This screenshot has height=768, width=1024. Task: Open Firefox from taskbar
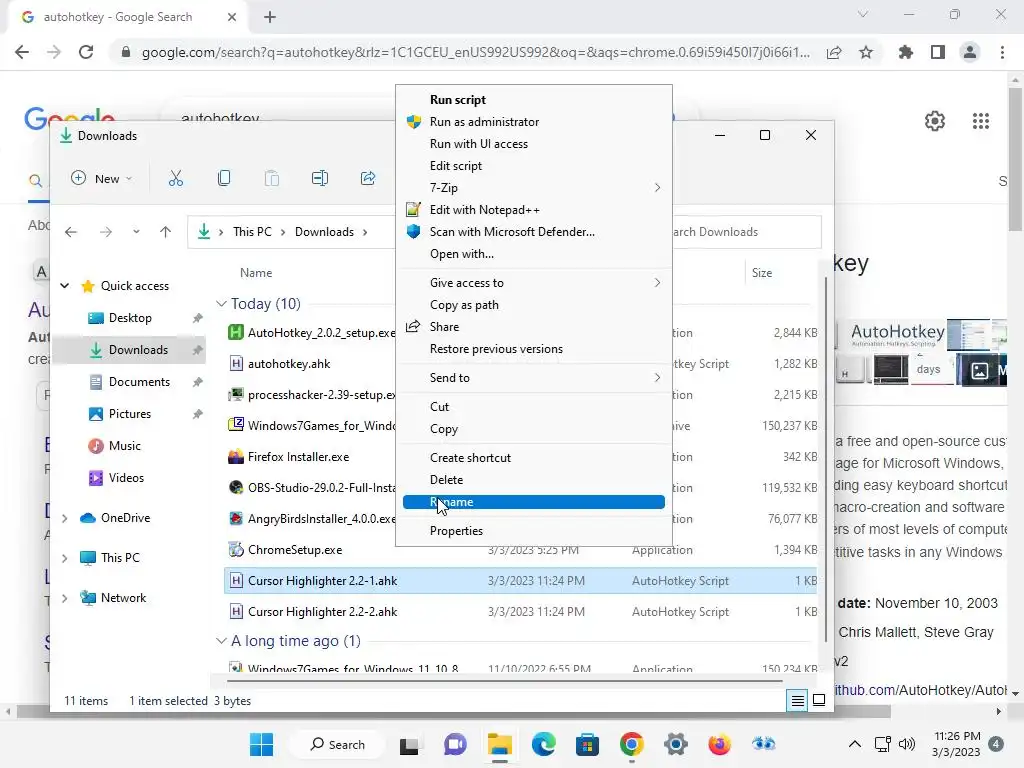pos(720,744)
